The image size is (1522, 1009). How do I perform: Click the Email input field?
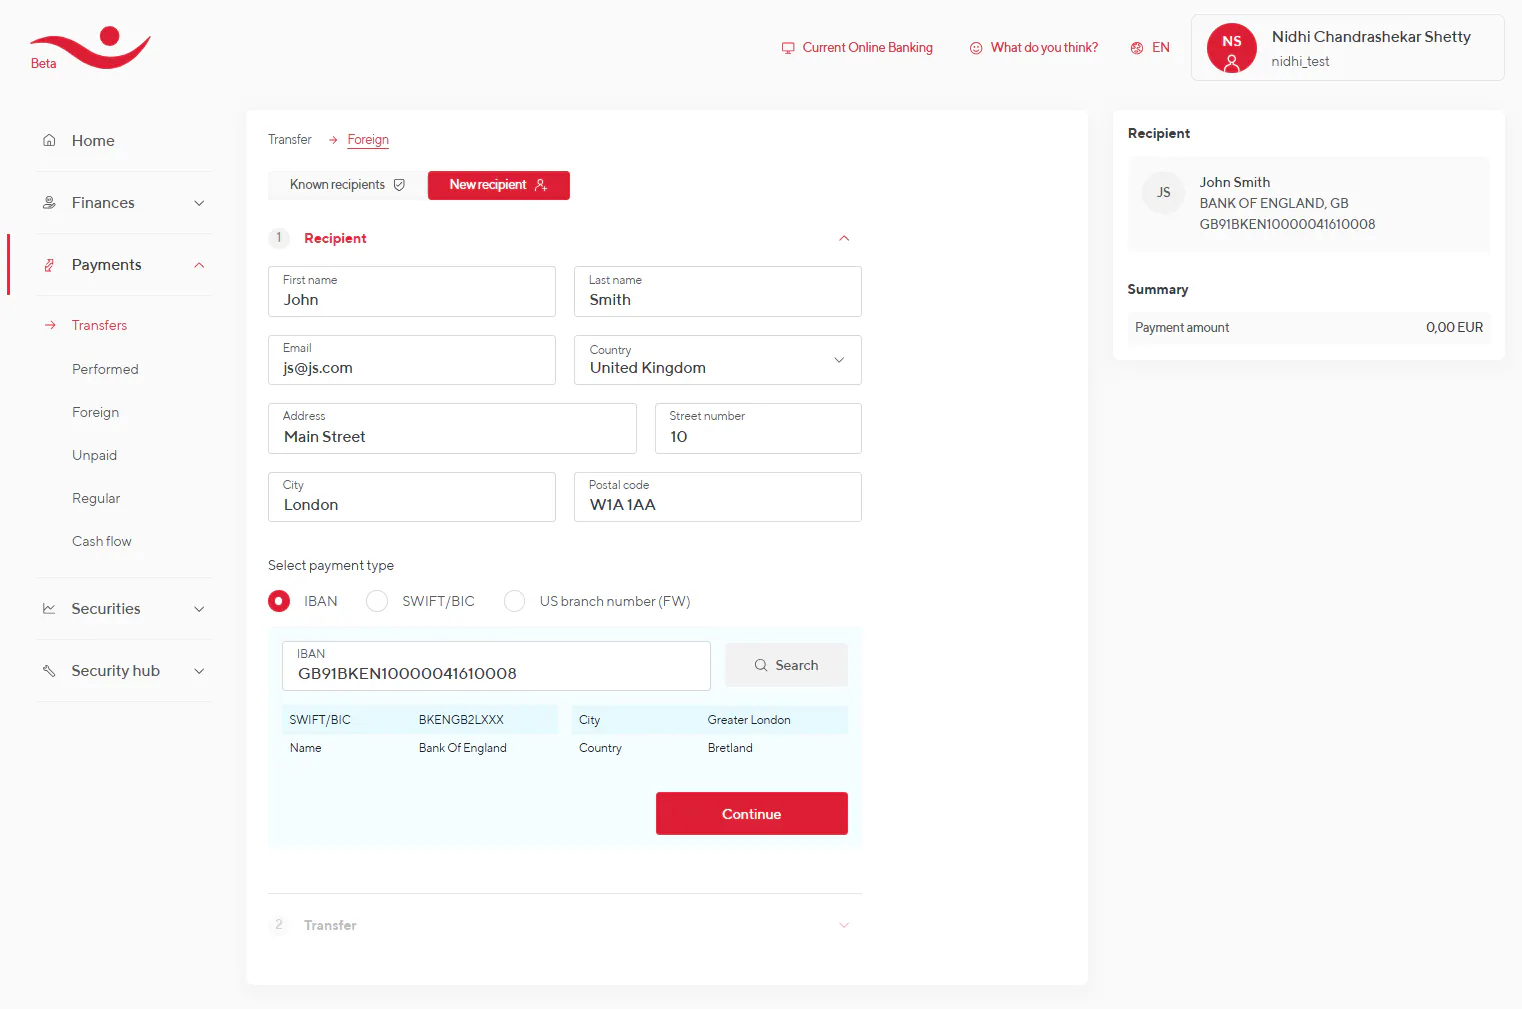(x=412, y=360)
